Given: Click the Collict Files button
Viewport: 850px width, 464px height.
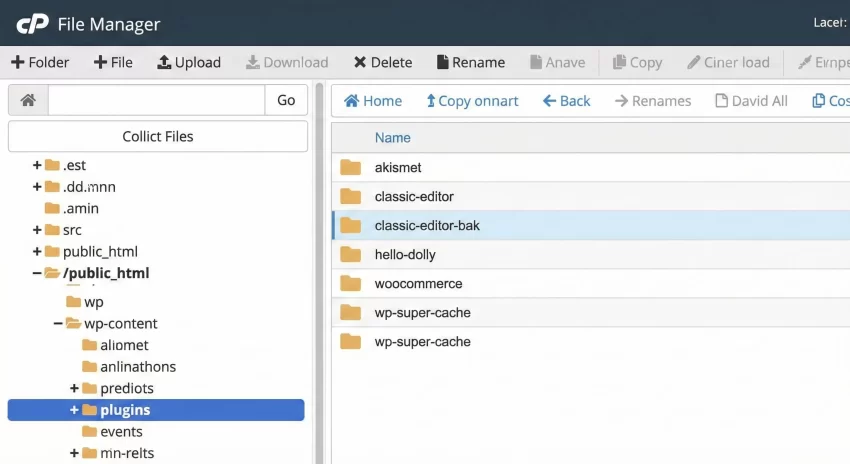Looking at the screenshot, I should point(158,137).
